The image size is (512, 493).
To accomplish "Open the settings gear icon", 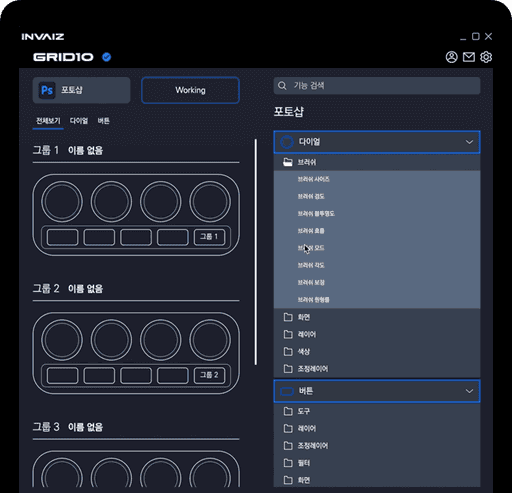I will coord(486,57).
